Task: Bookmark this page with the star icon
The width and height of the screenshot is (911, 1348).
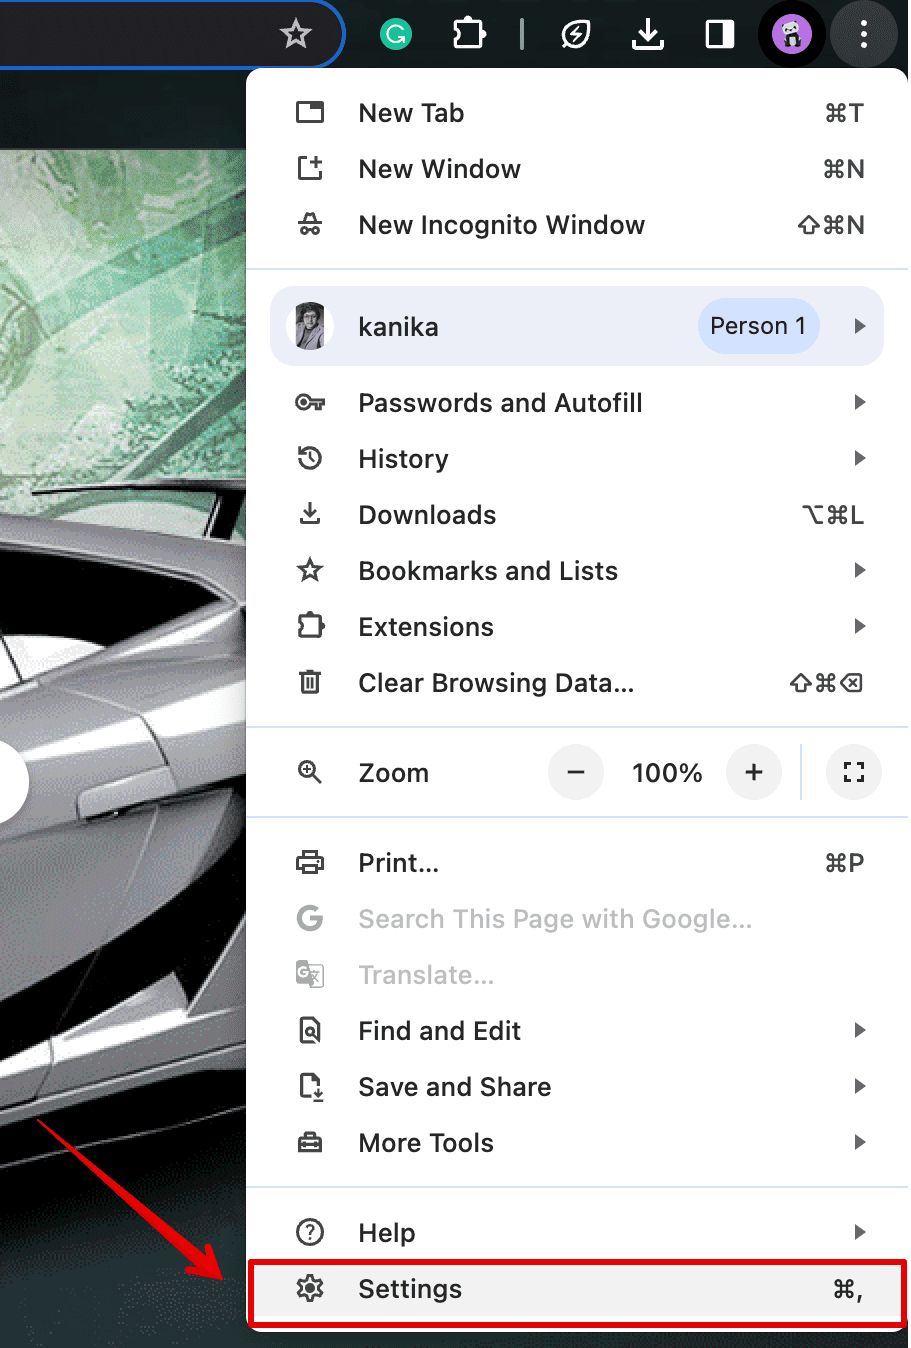Action: [x=295, y=35]
